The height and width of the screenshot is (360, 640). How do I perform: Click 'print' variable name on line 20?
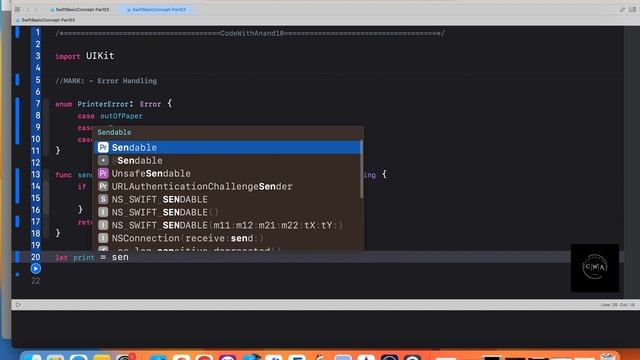[x=84, y=258]
